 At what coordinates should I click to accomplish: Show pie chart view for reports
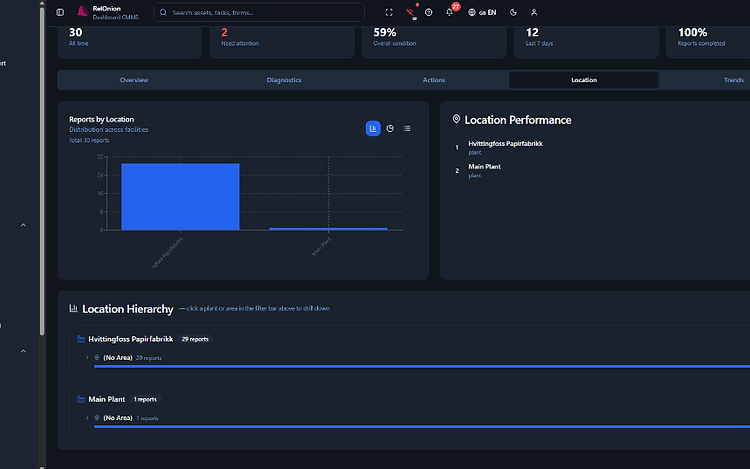(390, 128)
